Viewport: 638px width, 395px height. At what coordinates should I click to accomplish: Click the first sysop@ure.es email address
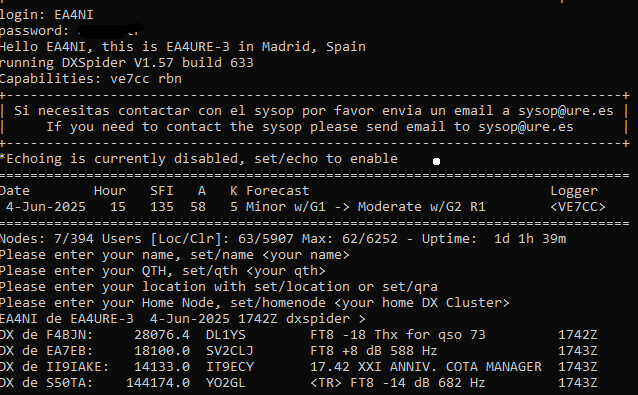(x=566, y=111)
